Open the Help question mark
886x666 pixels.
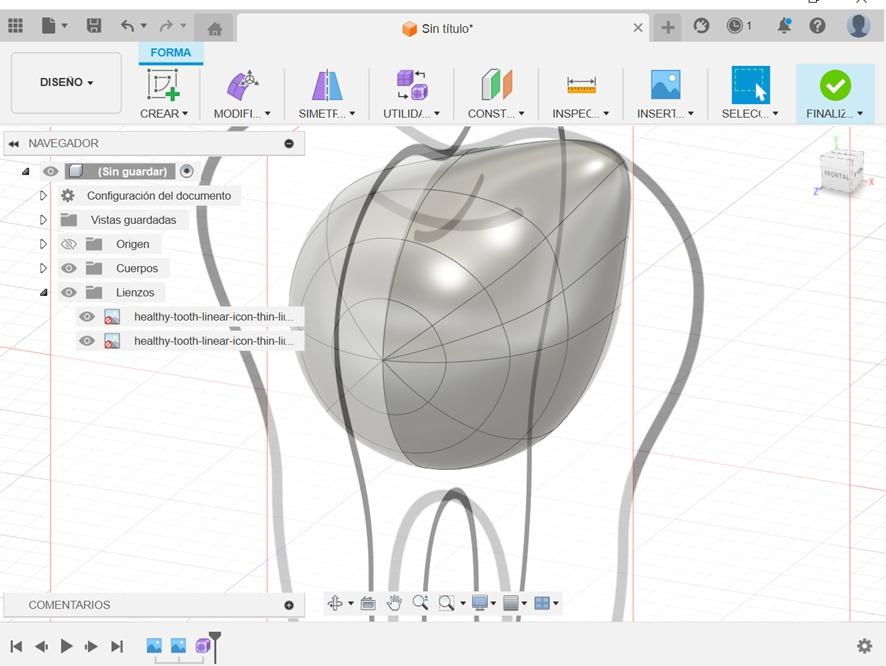pos(817,26)
